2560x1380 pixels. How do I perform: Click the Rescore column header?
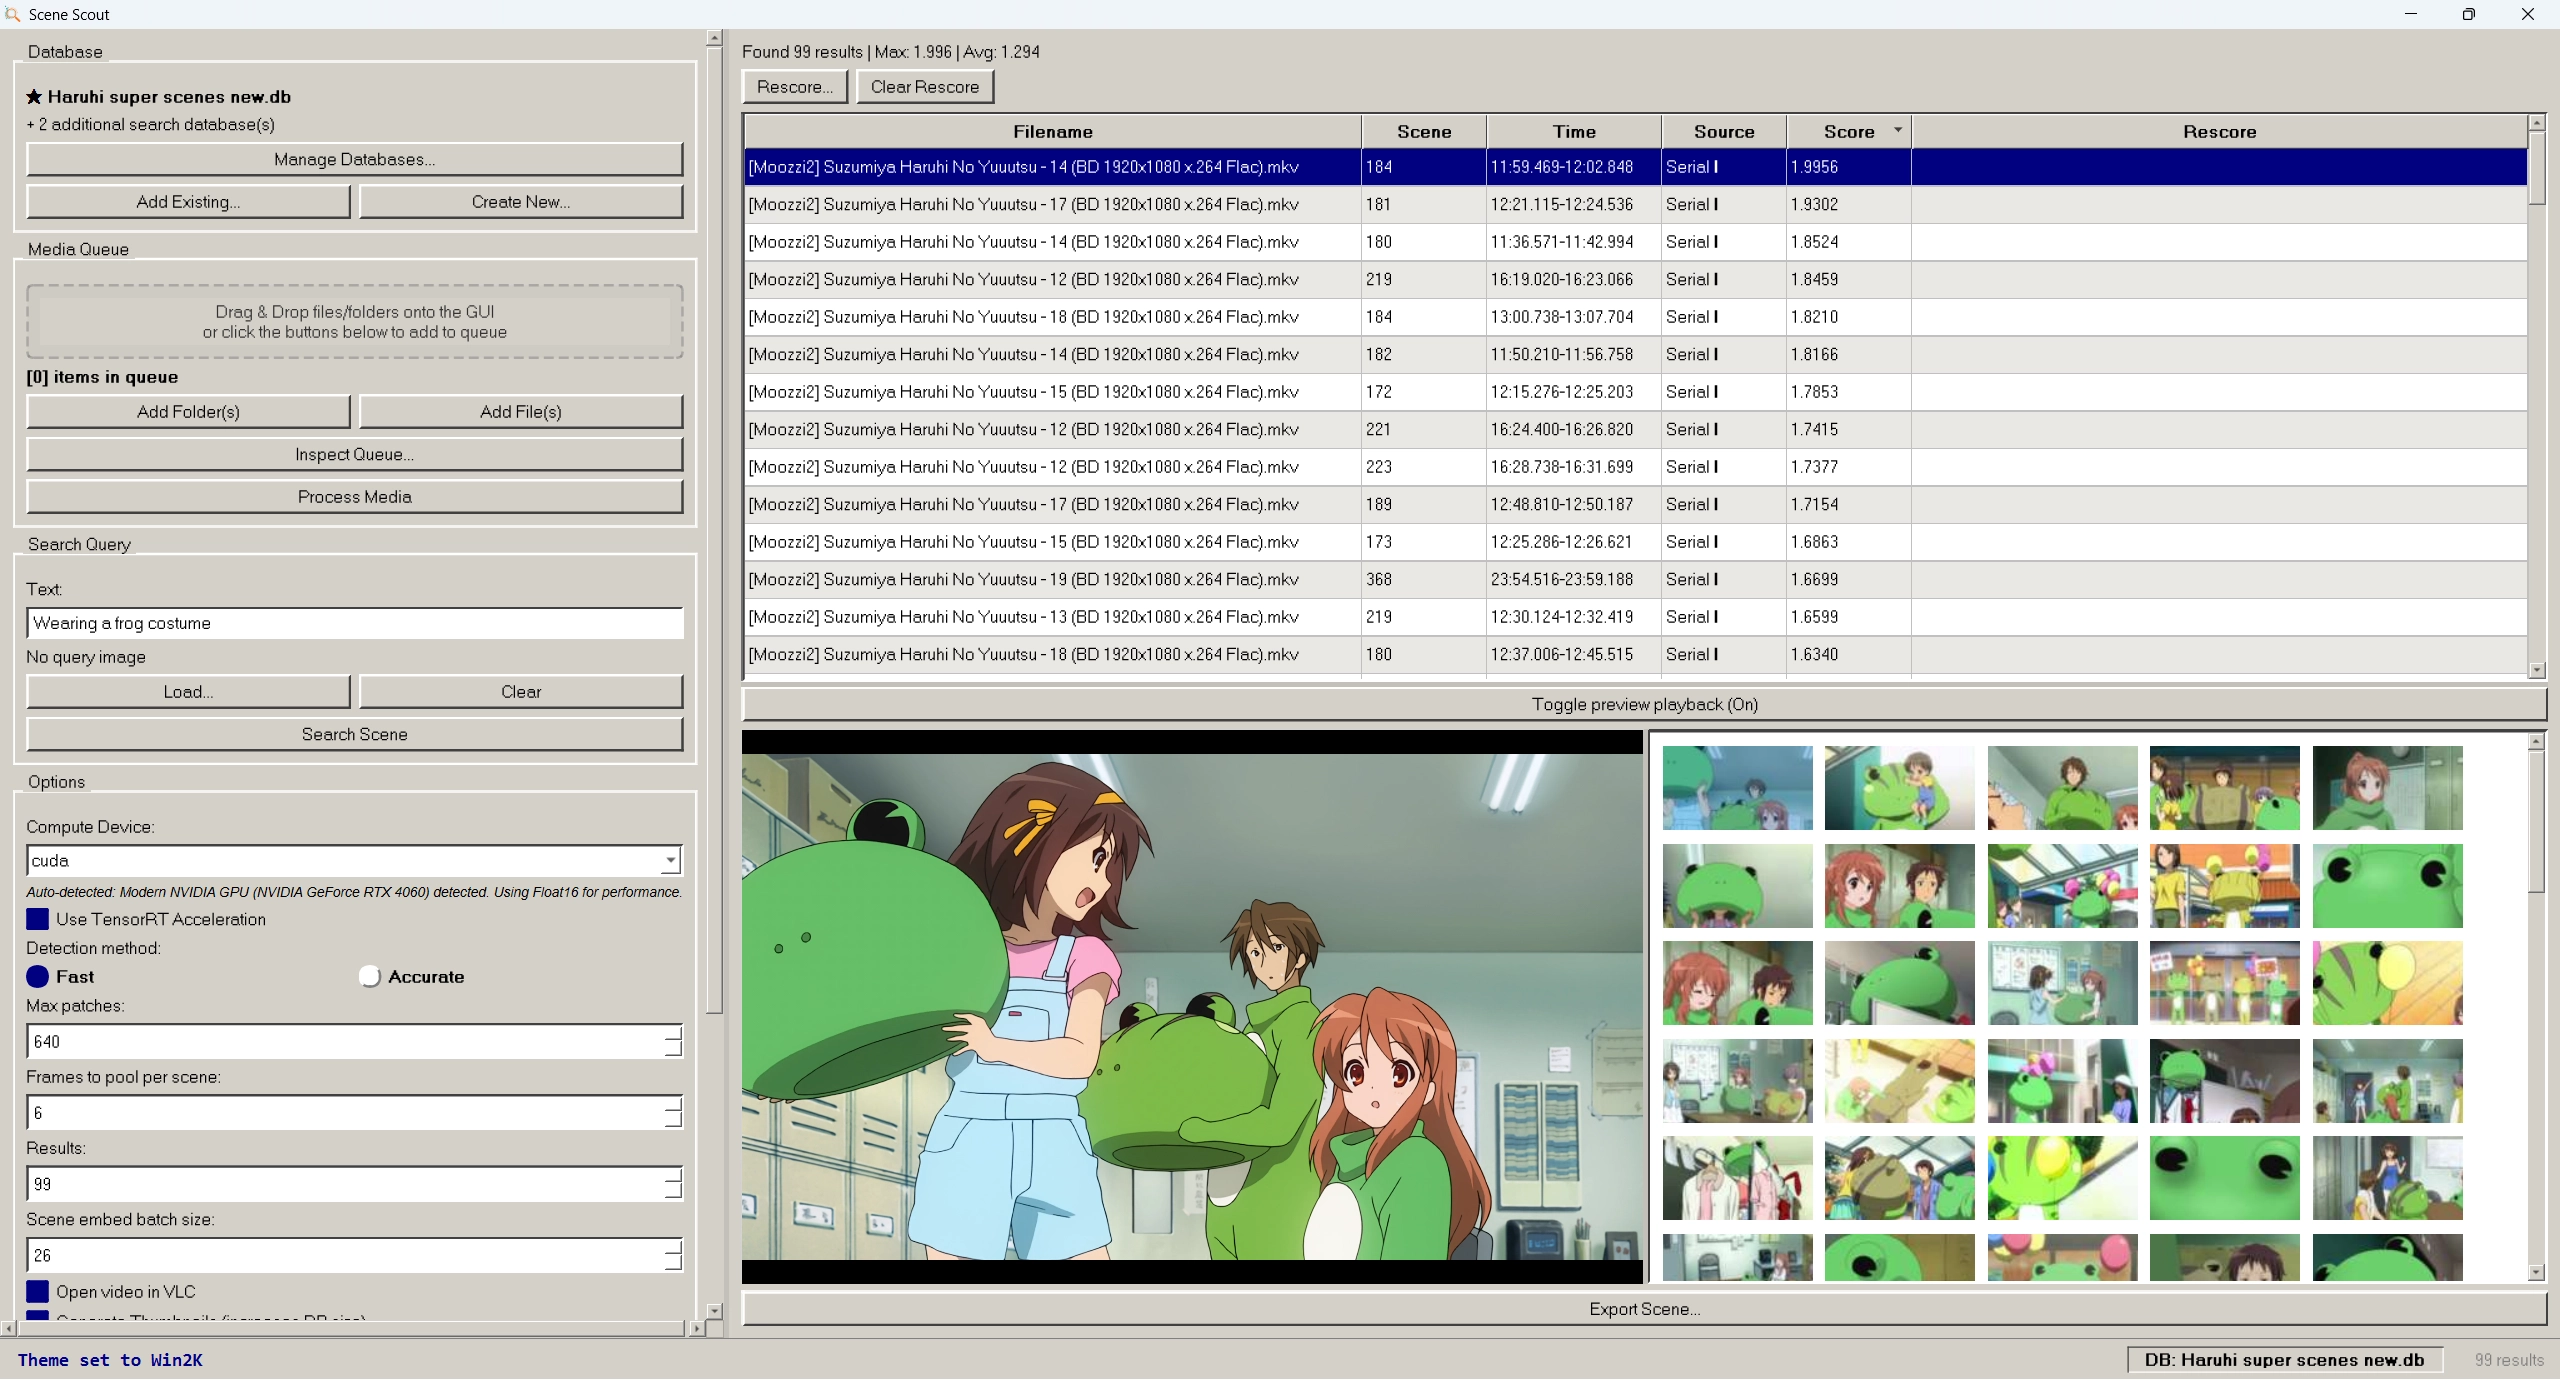(2219, 132)
